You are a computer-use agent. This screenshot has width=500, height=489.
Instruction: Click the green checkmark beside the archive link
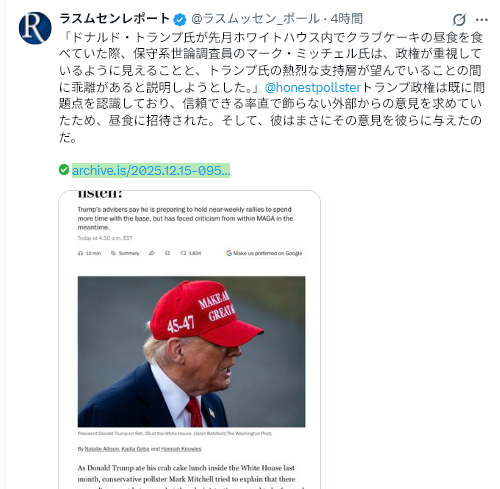[x=64, y=170]
